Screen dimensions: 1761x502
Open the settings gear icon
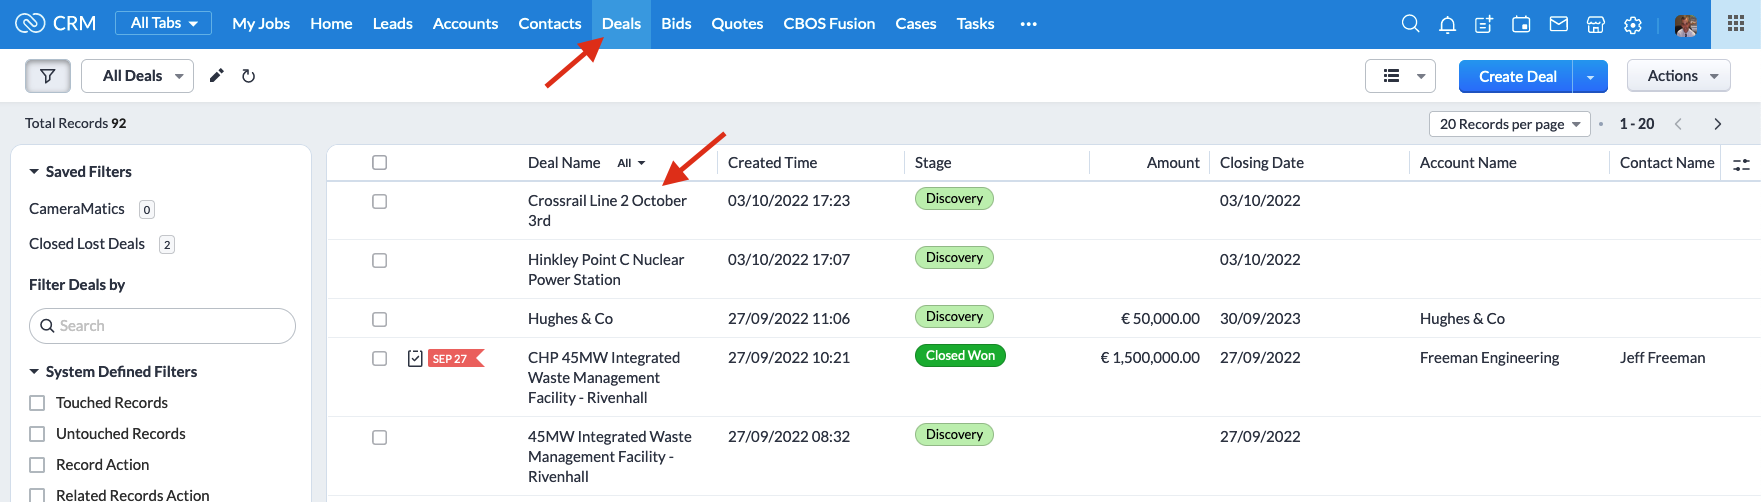(1633, 24)
